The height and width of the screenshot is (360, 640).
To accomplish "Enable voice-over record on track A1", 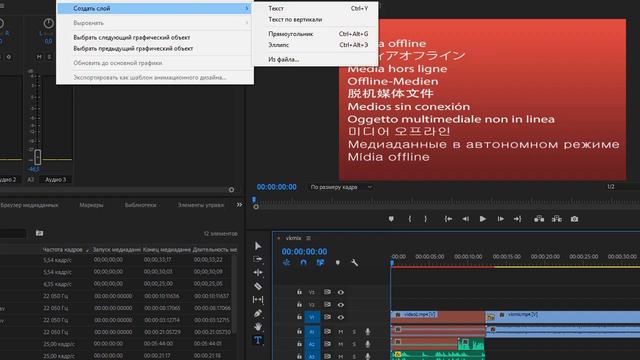I will click(367, 332).
